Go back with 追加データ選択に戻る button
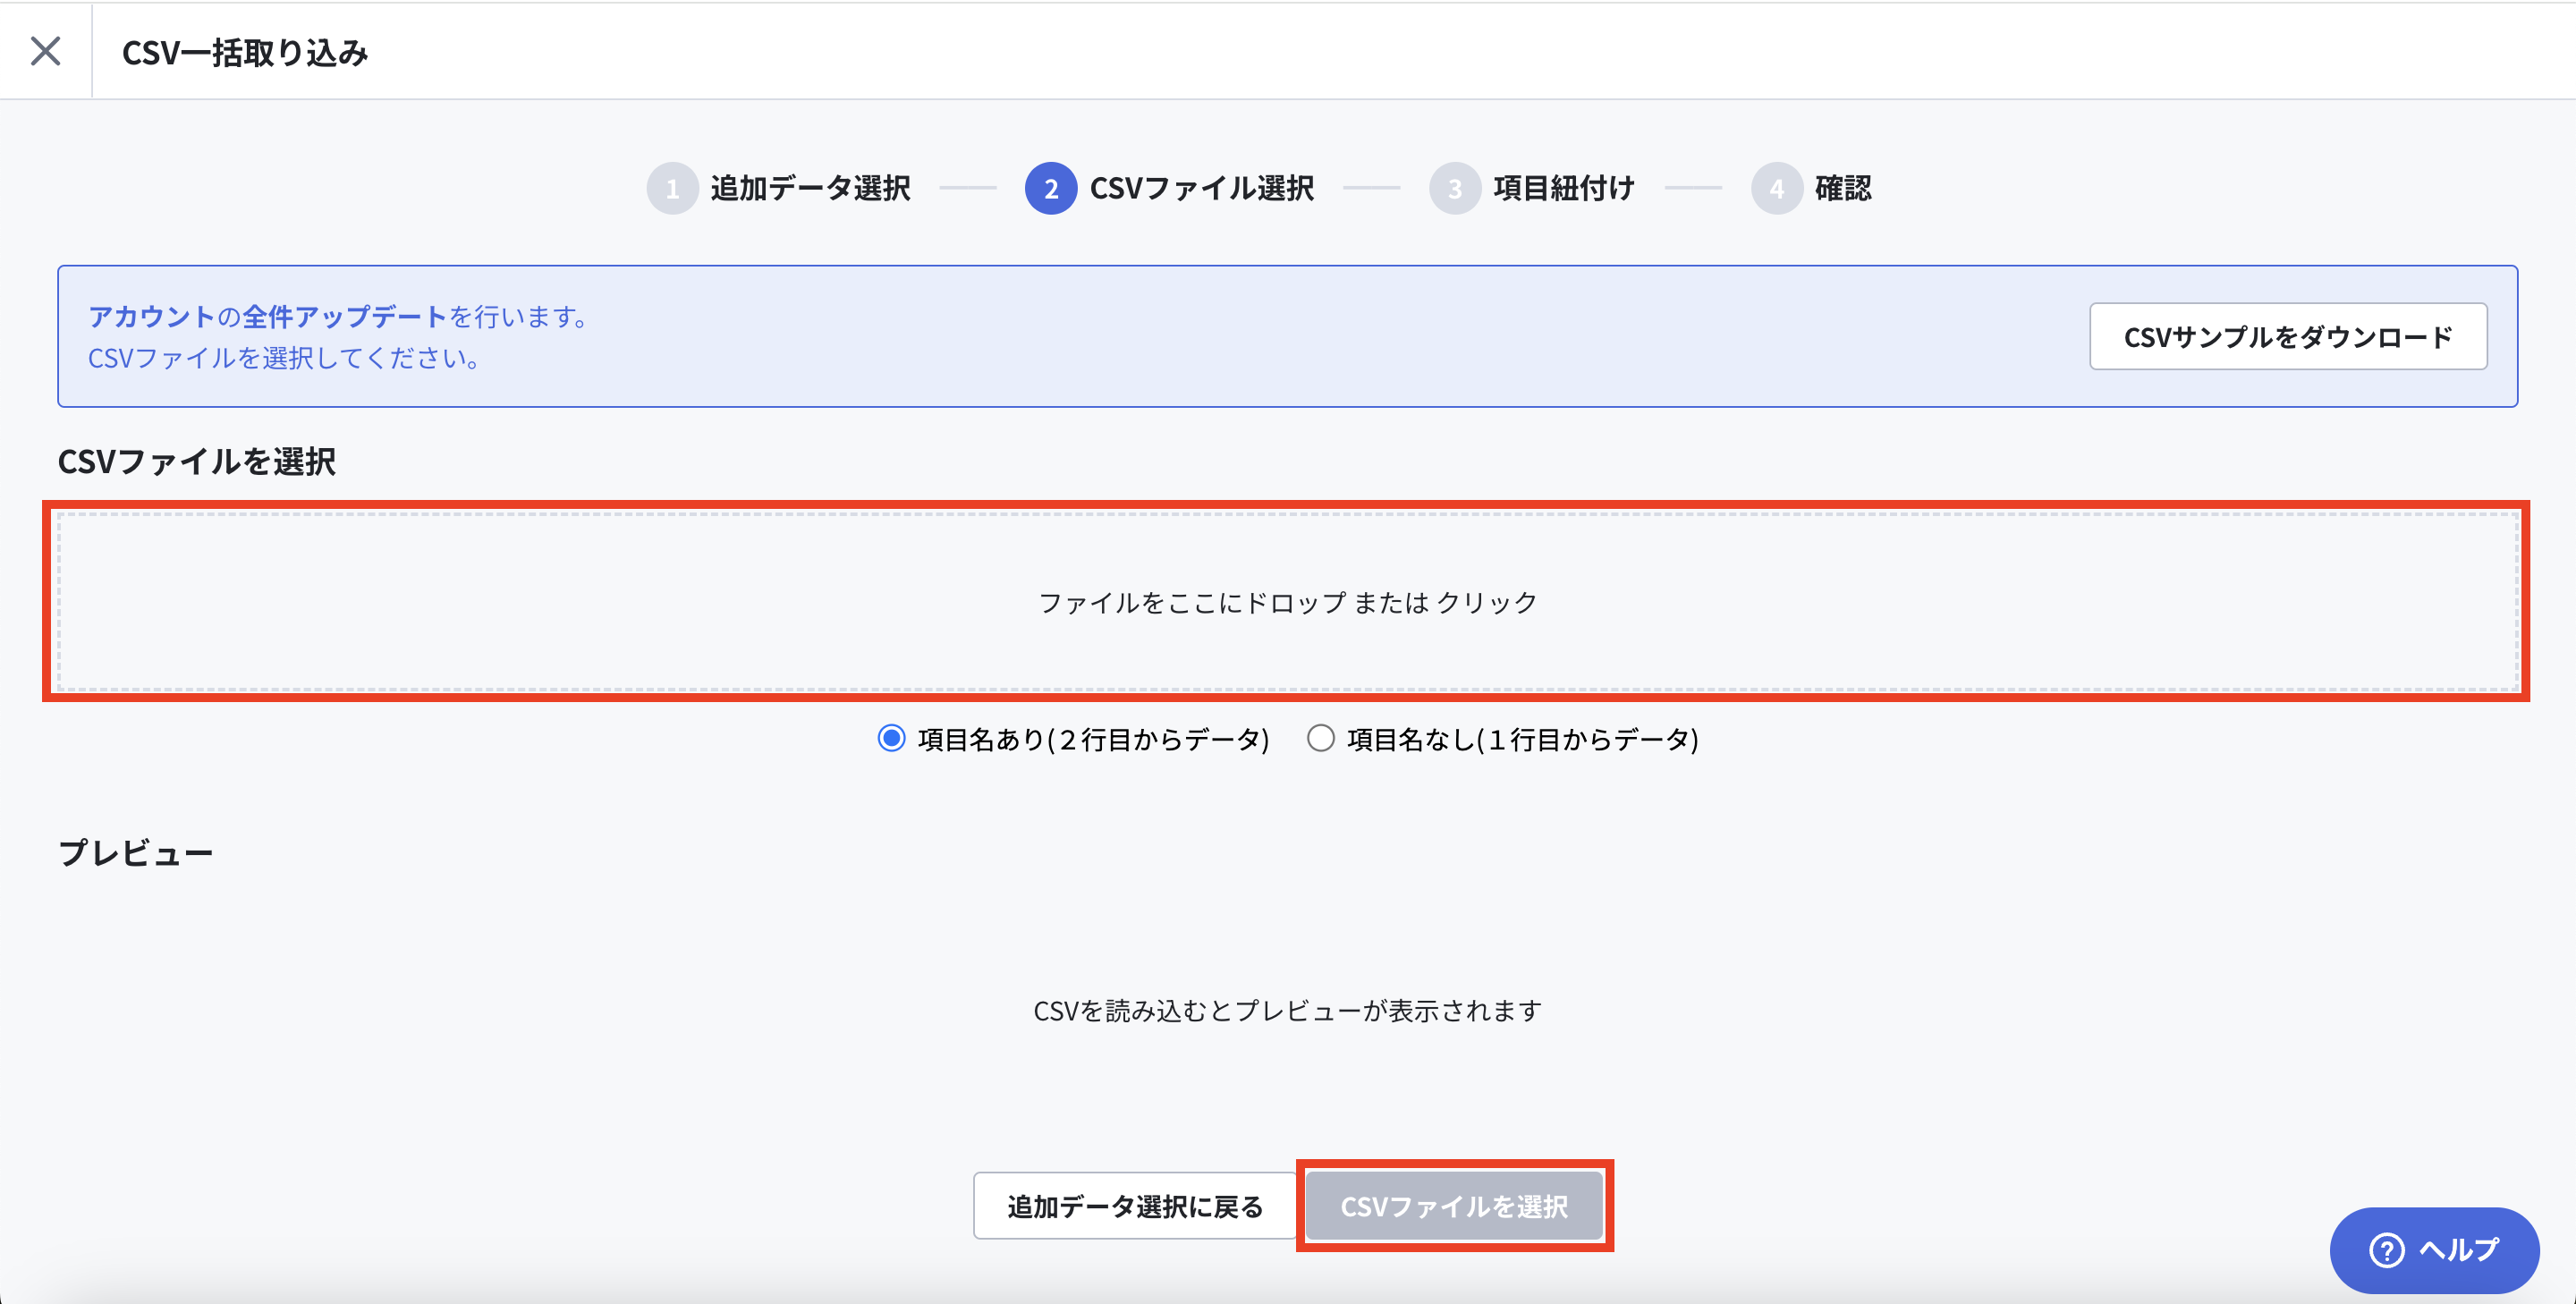The width and height of the screenshot is (2576, 1304). [x=1135, y=1206]
